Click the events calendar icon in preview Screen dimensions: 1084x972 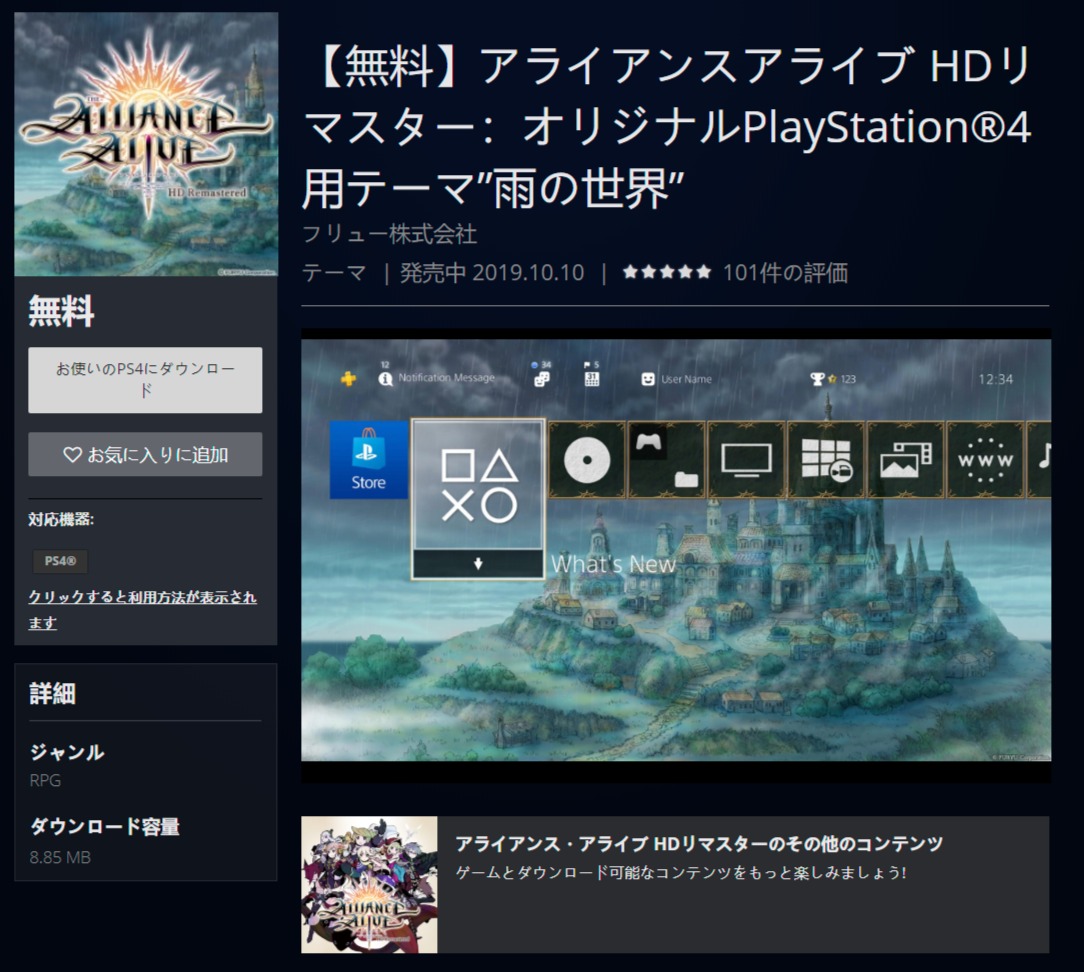(x=592, y=379)
